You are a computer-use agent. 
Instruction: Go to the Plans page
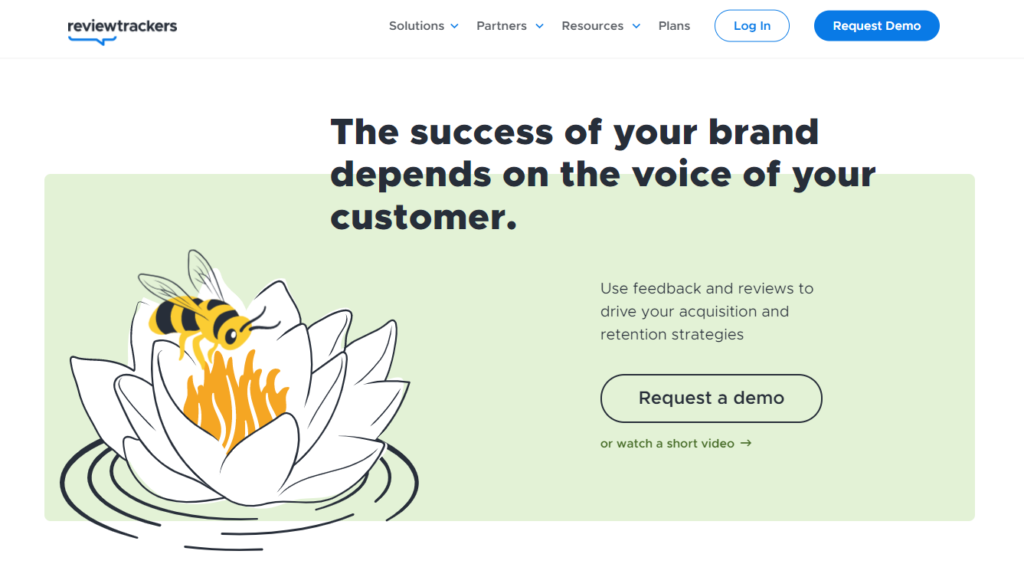(x=674, y=26)
